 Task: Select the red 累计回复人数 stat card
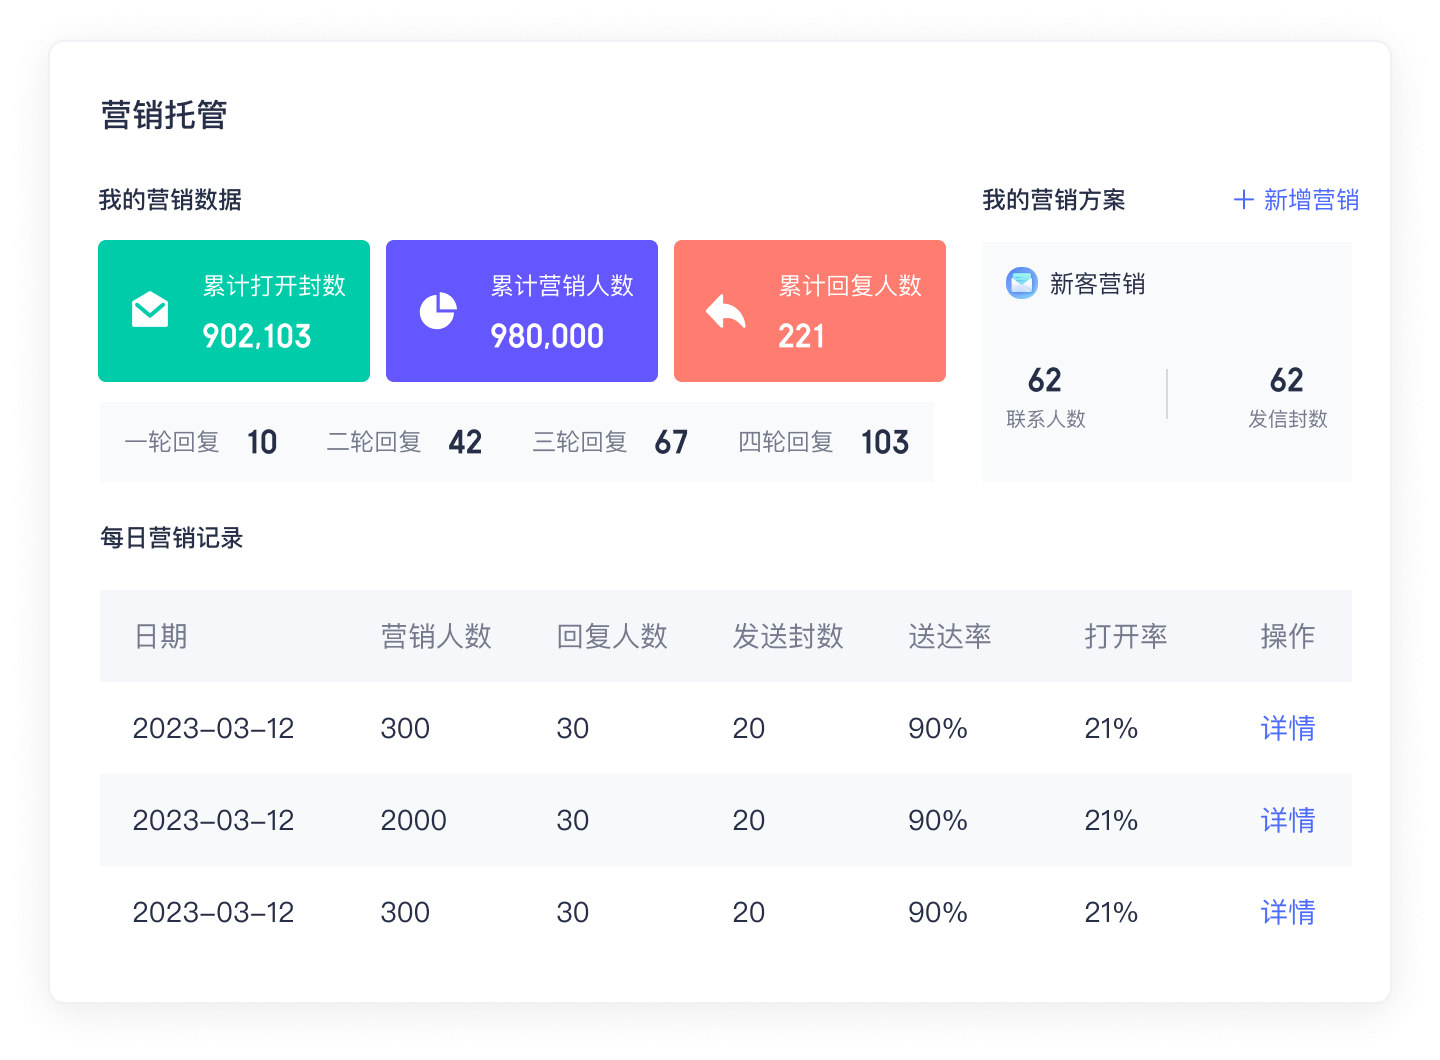(809, 310)
